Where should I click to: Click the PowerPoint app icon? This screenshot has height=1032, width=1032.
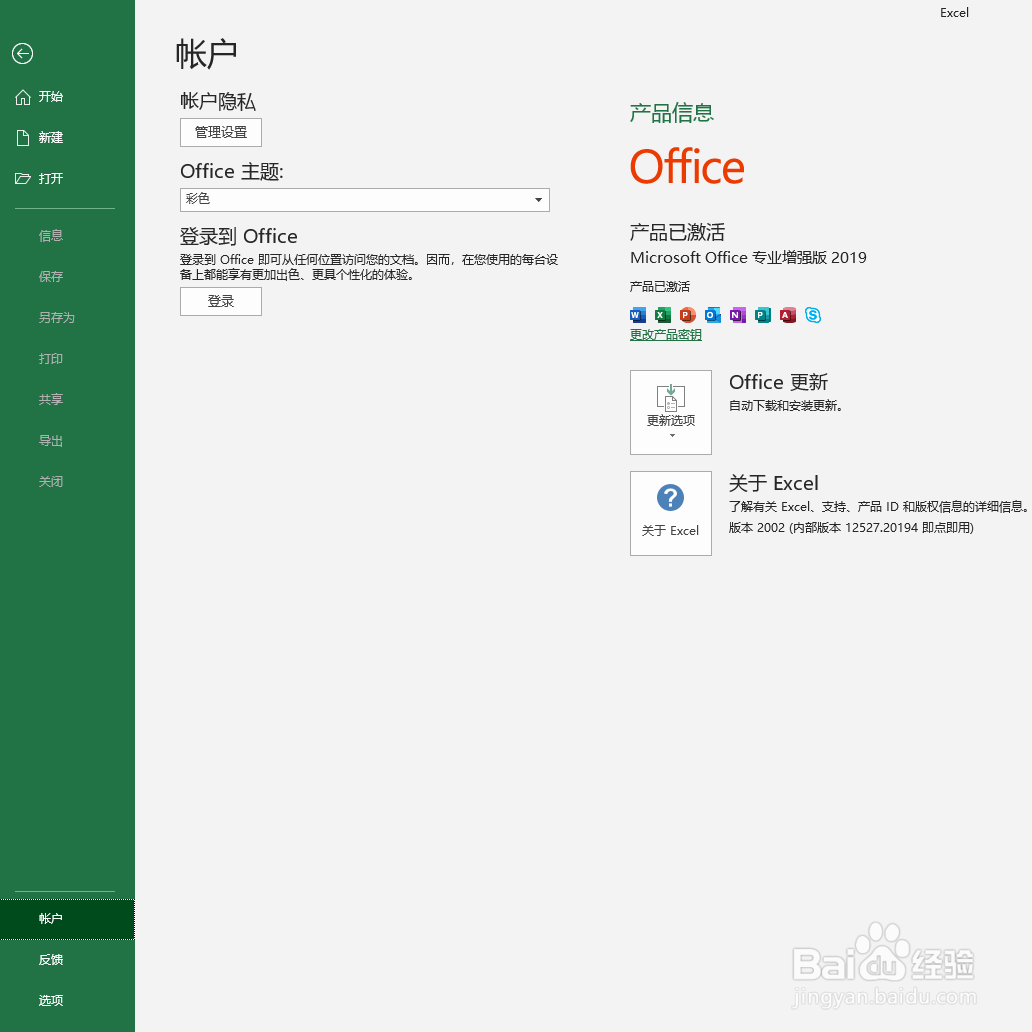tap(687, 315)
